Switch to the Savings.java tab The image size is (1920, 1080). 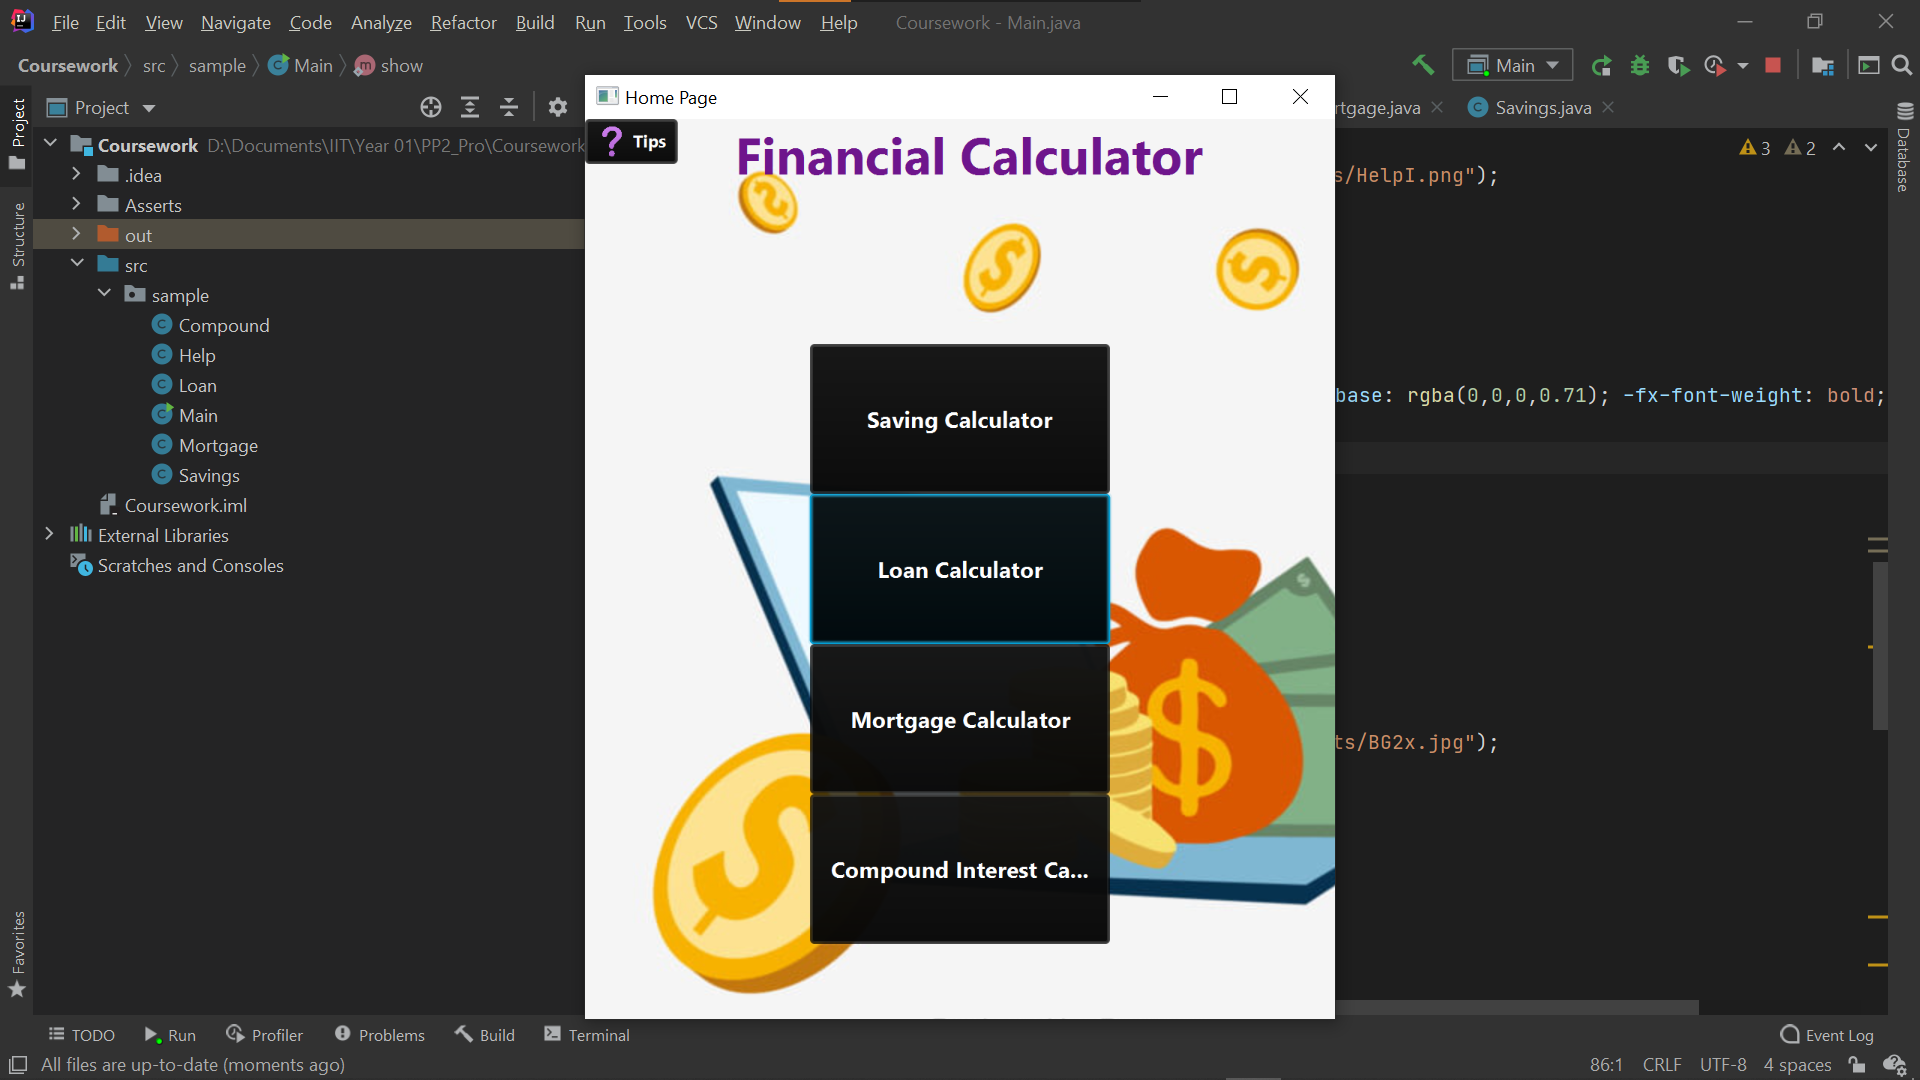(x=1542, y=107)
